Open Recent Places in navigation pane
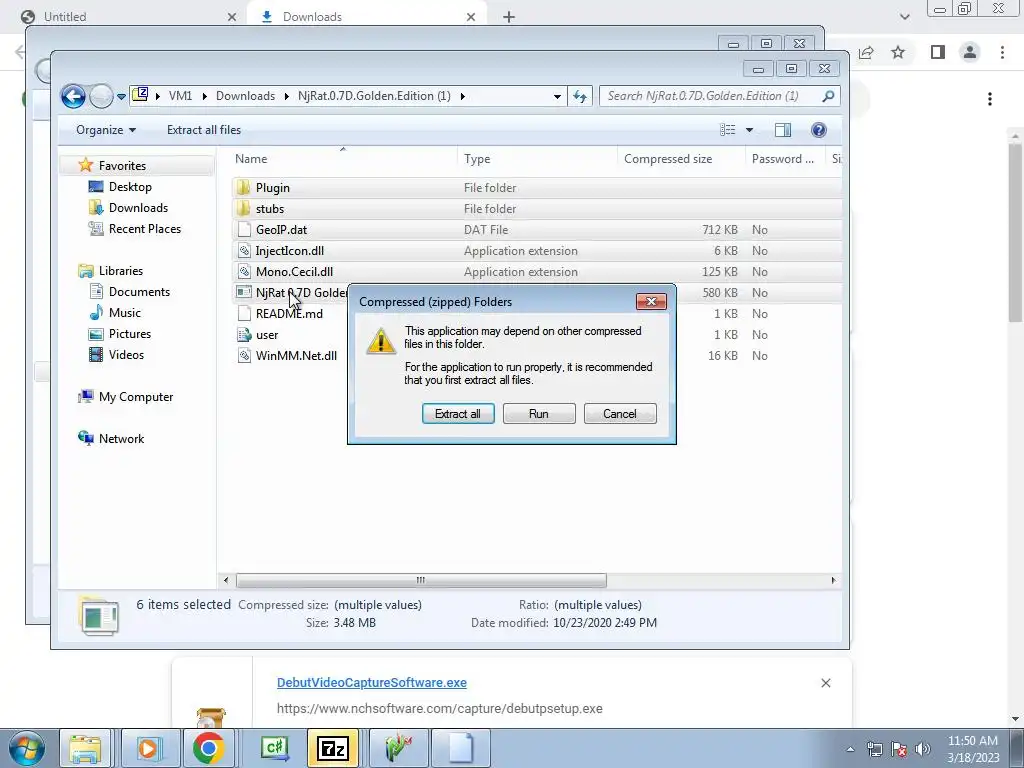The image size is (1024, 768). tap(144, 229)
